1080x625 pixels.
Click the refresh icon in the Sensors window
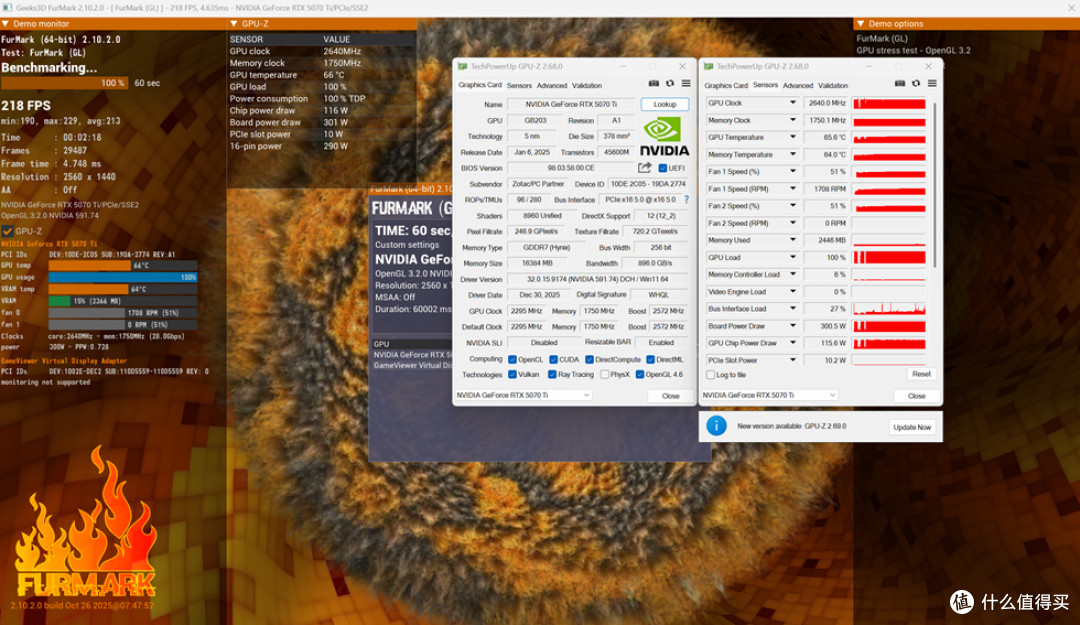click(x=915, y=83)
